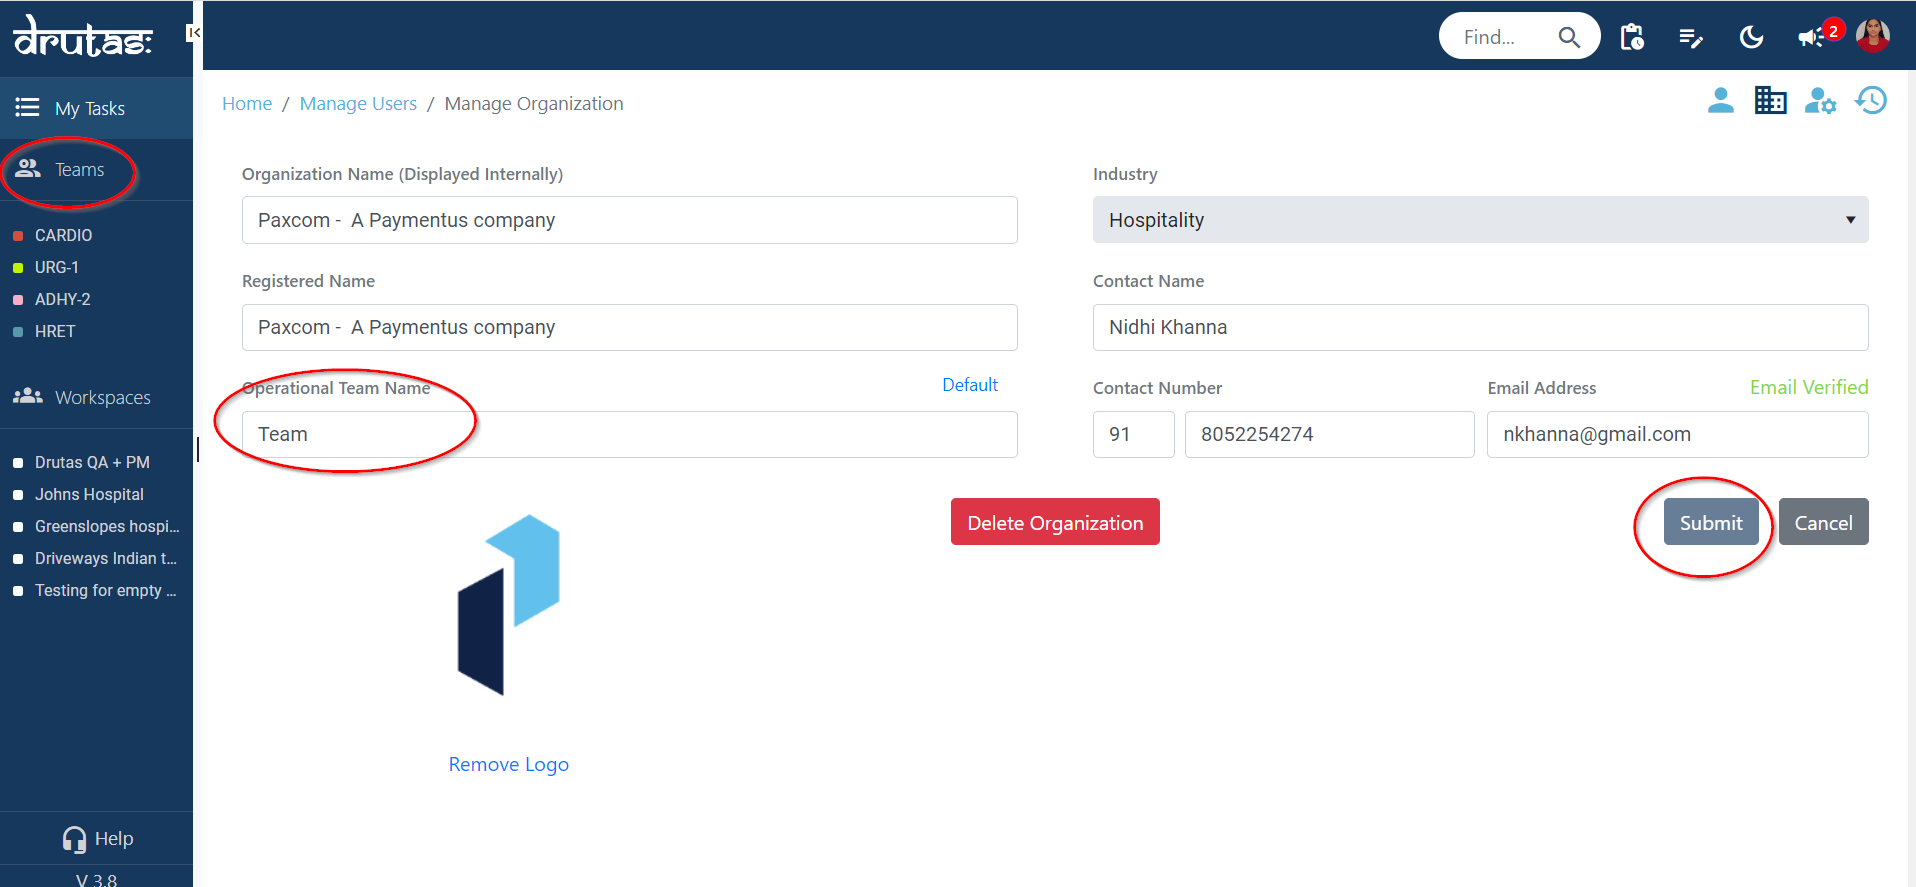Collapse the left sidebar panel
This screenshot has width=1916, height=887.
click(x=194, y=33)
